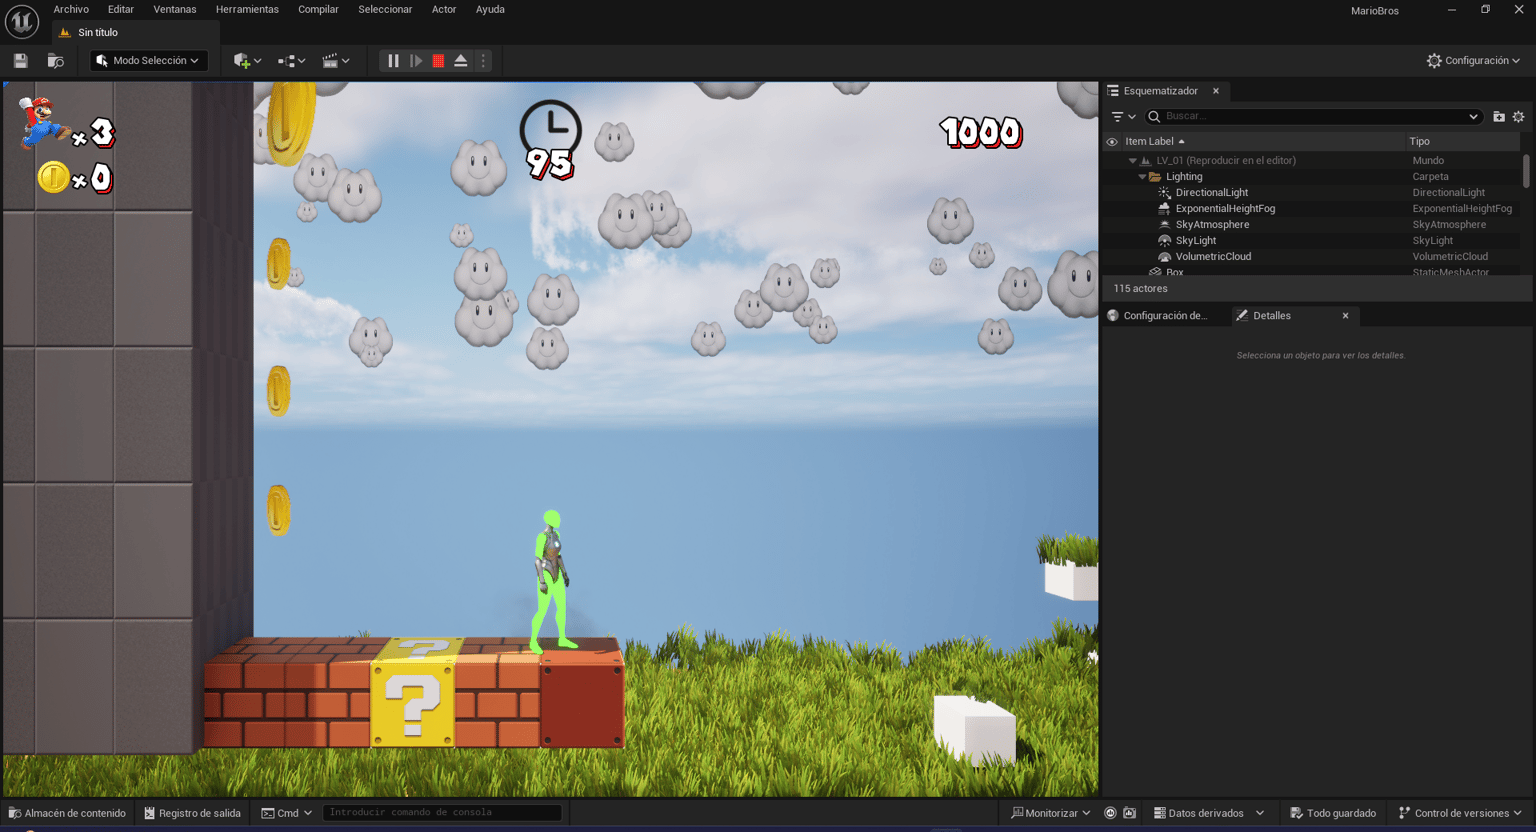Screen dimensions: 1536x832
Task: Open Almacén de contenido drawer
Action: (67, 813)
